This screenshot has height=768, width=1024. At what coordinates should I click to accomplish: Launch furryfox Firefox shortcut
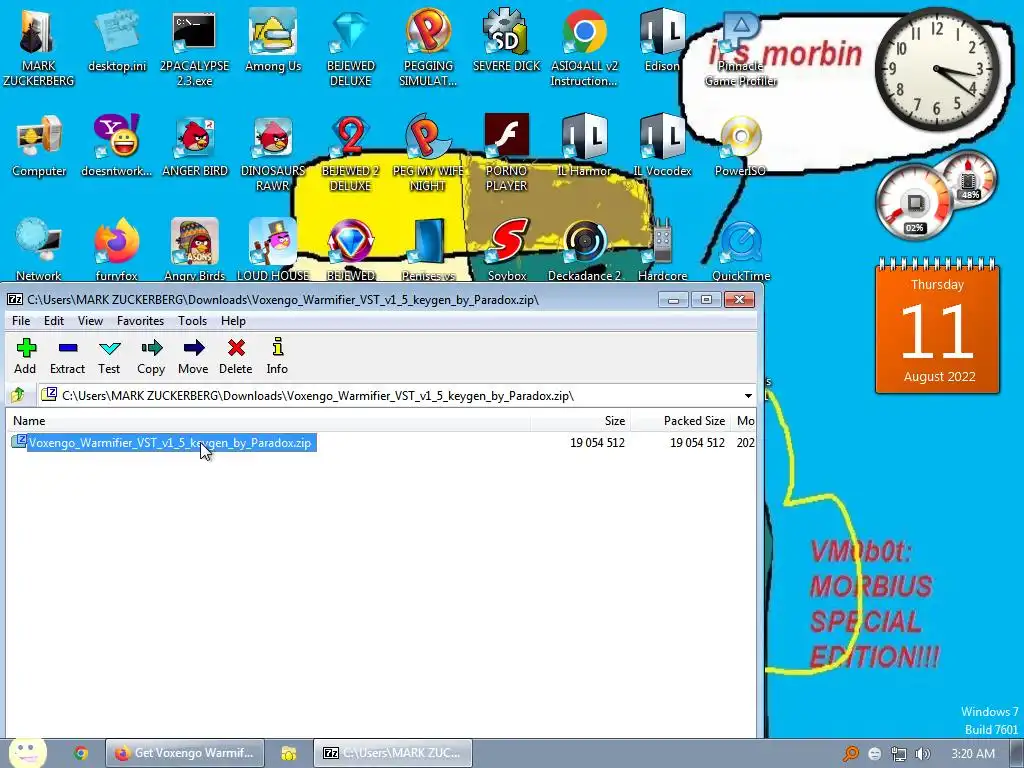(116, 250)
